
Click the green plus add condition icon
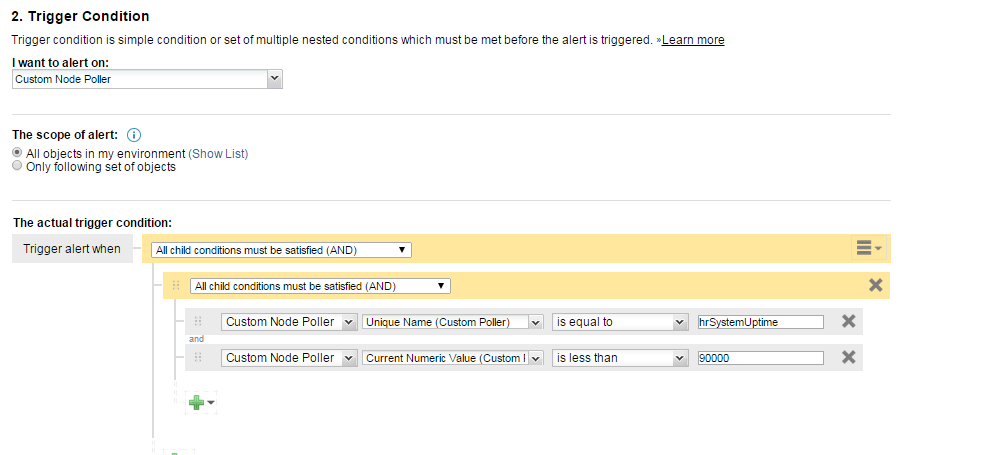point(201,402)
